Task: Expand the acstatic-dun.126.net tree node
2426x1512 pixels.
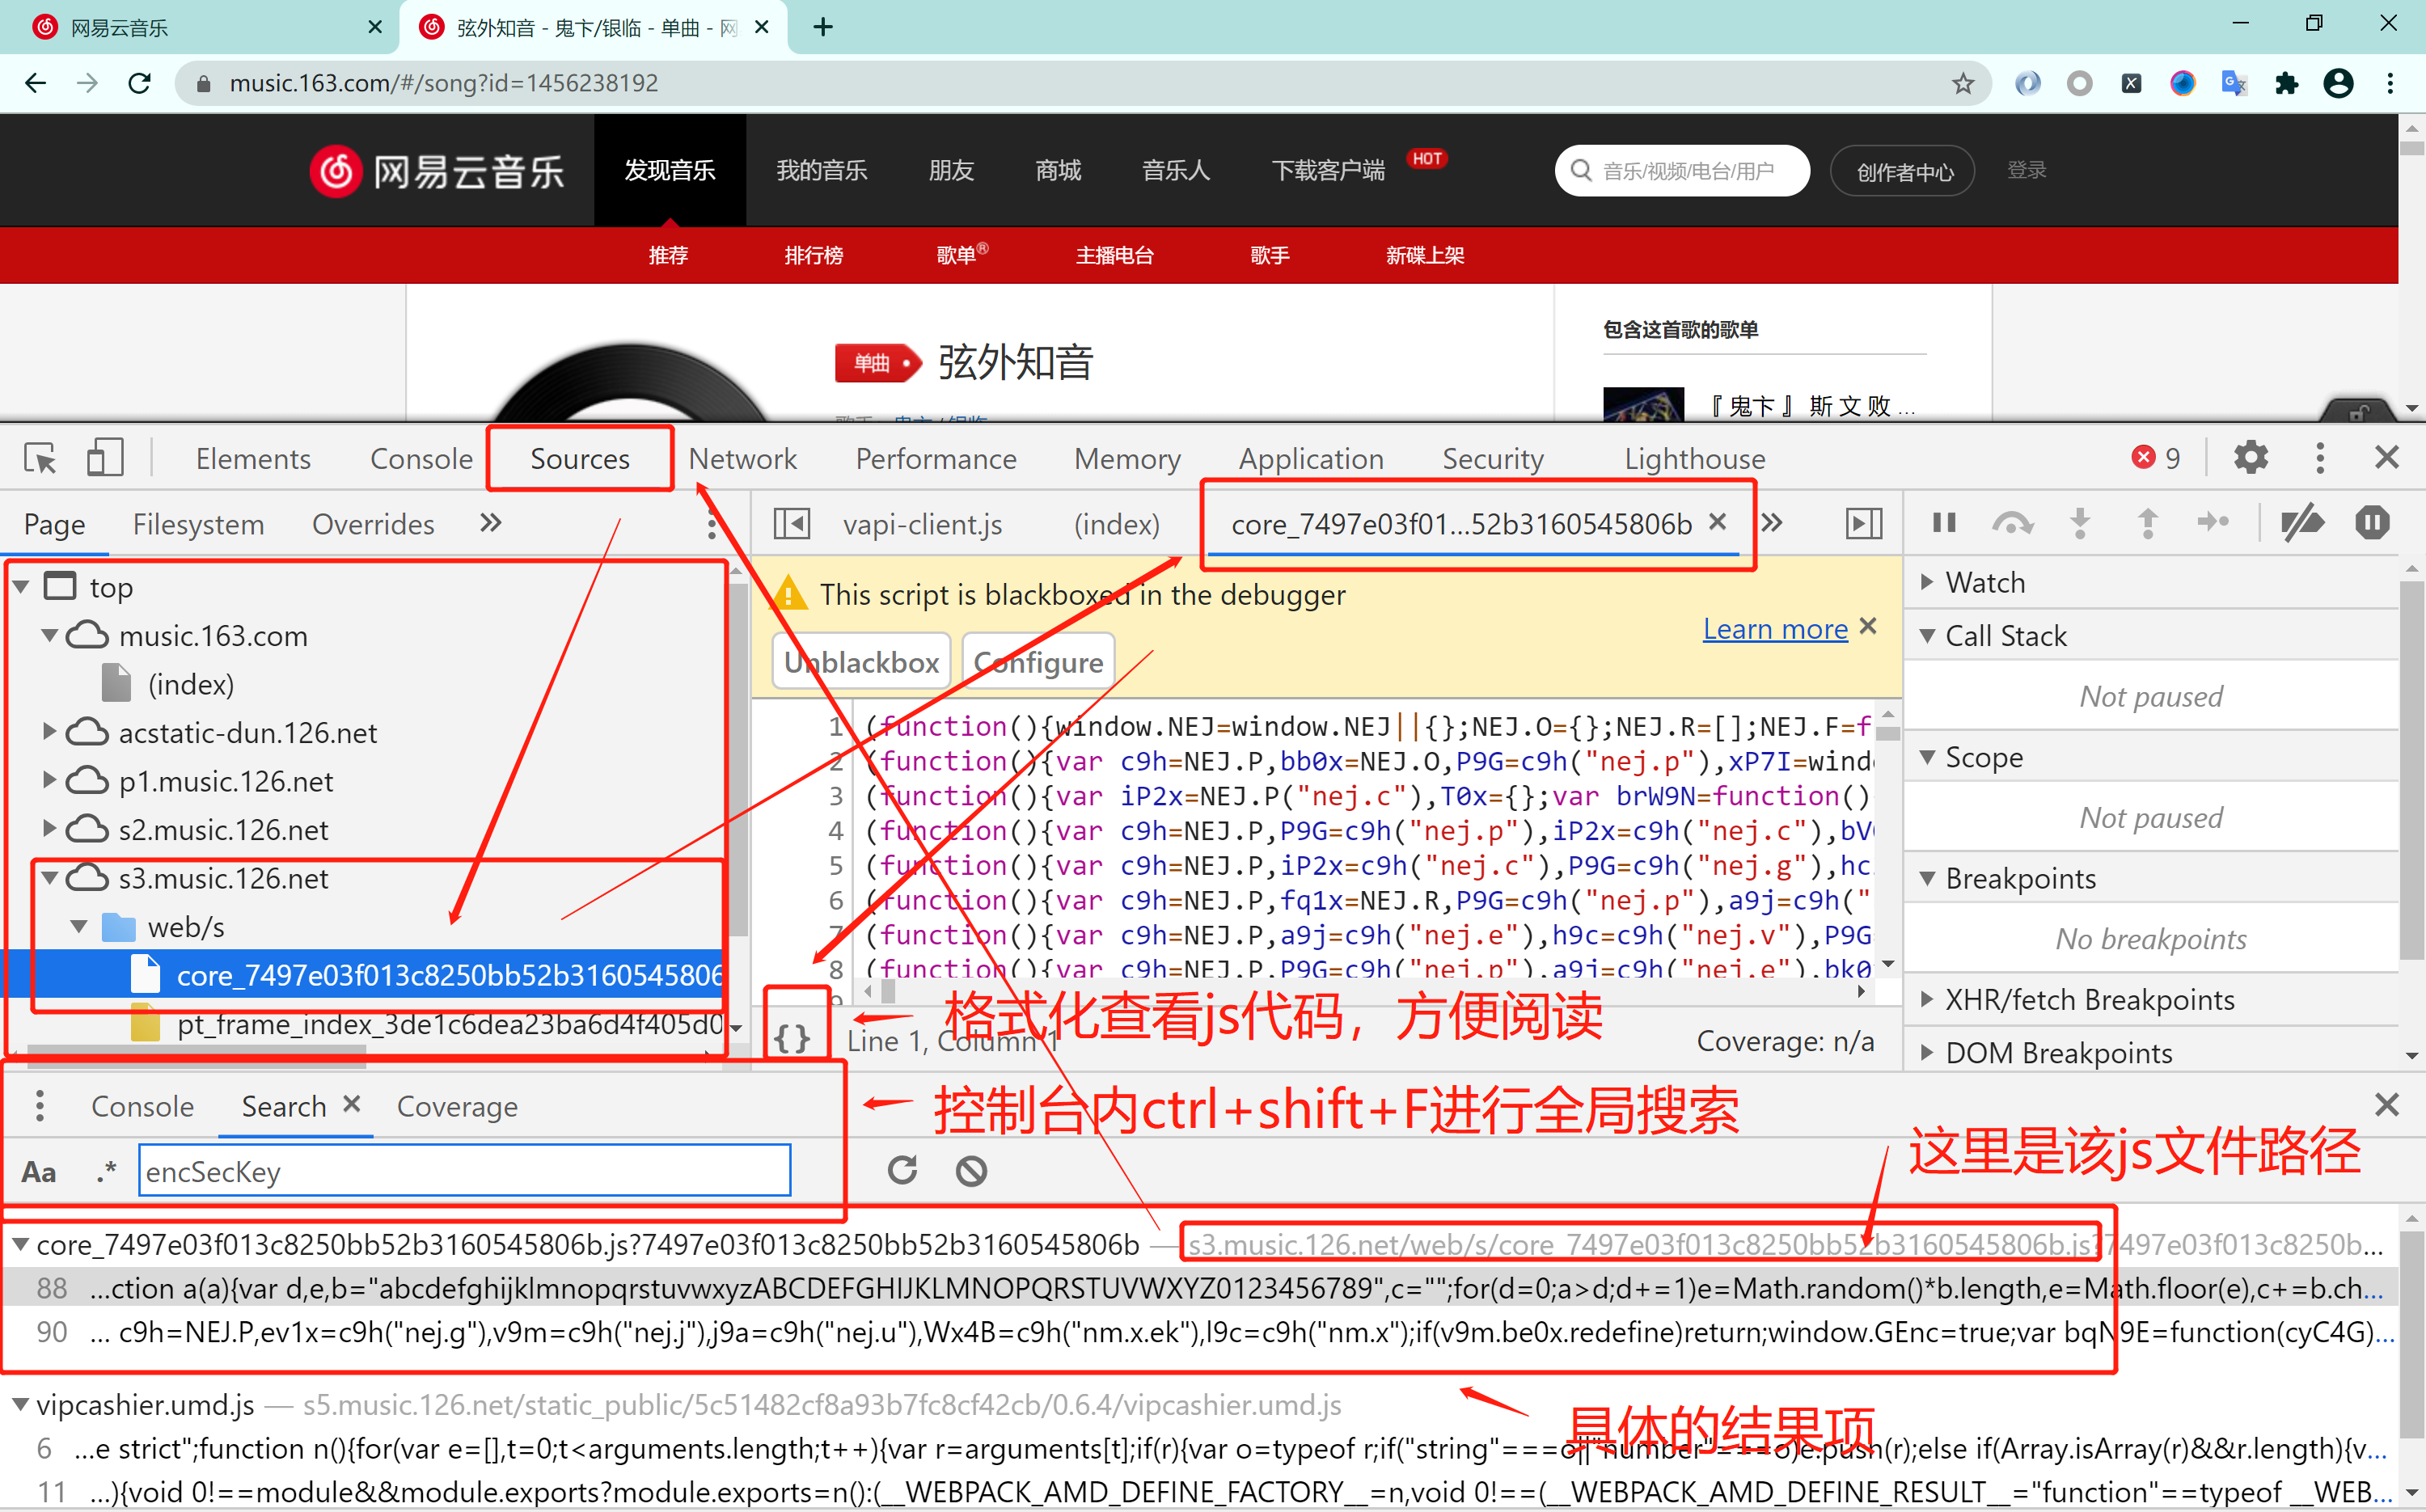Action: [48, 732]
